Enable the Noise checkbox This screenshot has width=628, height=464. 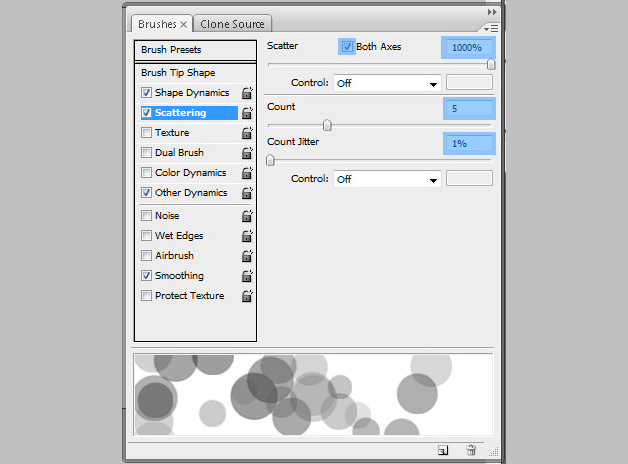coord(147,215)
